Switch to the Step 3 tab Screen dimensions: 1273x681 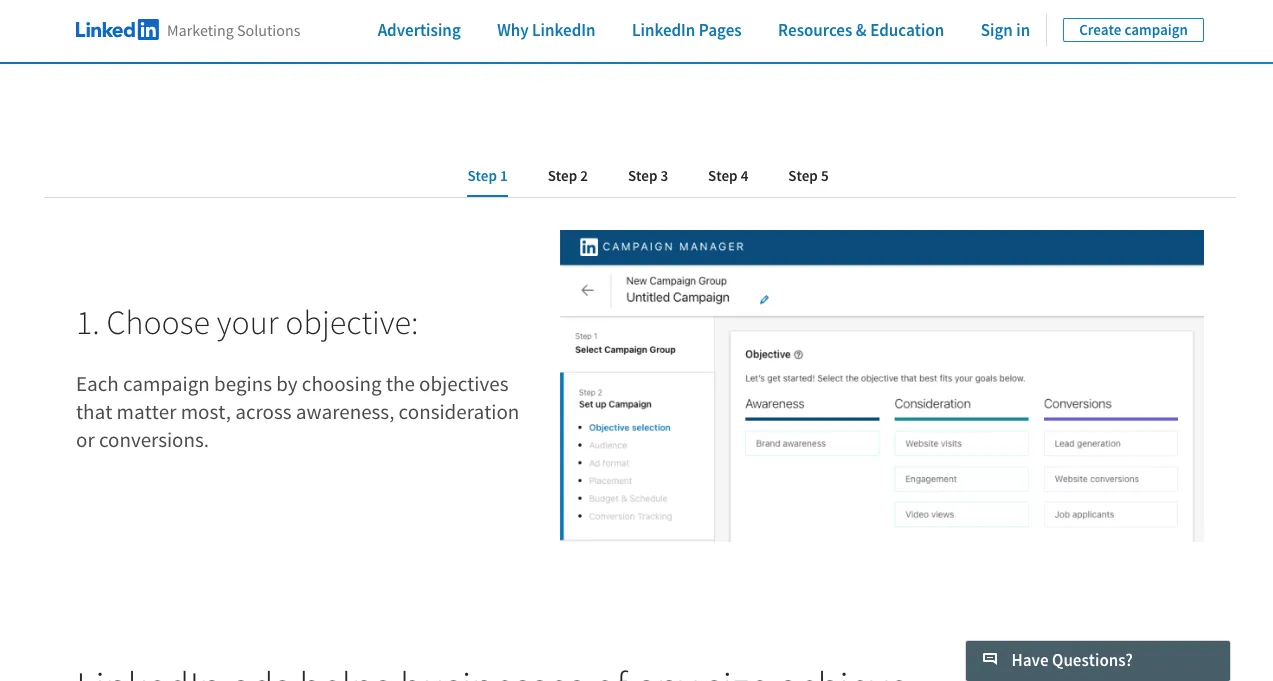point(648,176)
